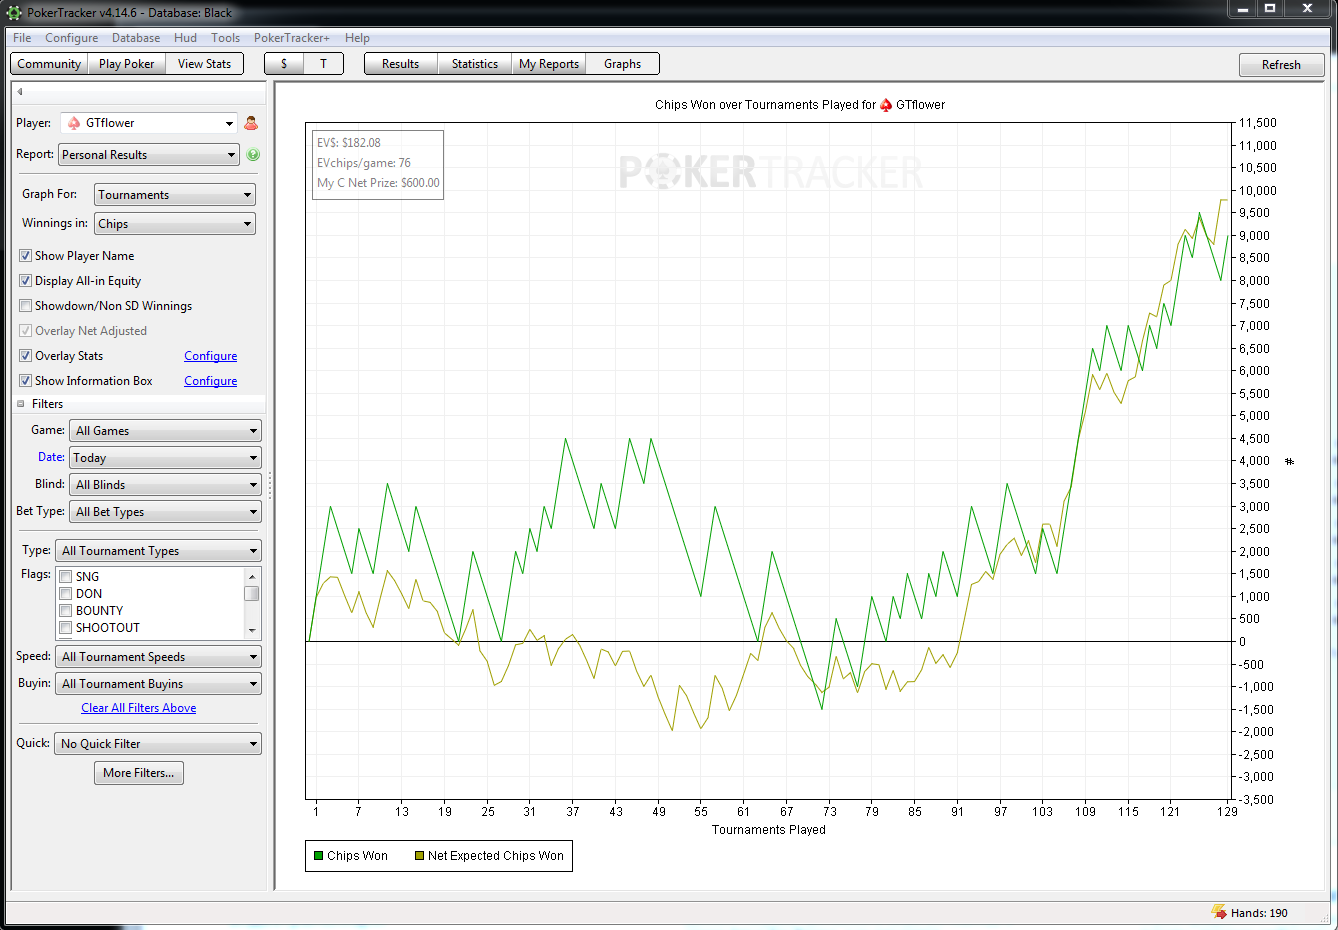Collapse the Filters section
The width and height of the screenshot is (1338, 930).
click(x=21, y=404)
